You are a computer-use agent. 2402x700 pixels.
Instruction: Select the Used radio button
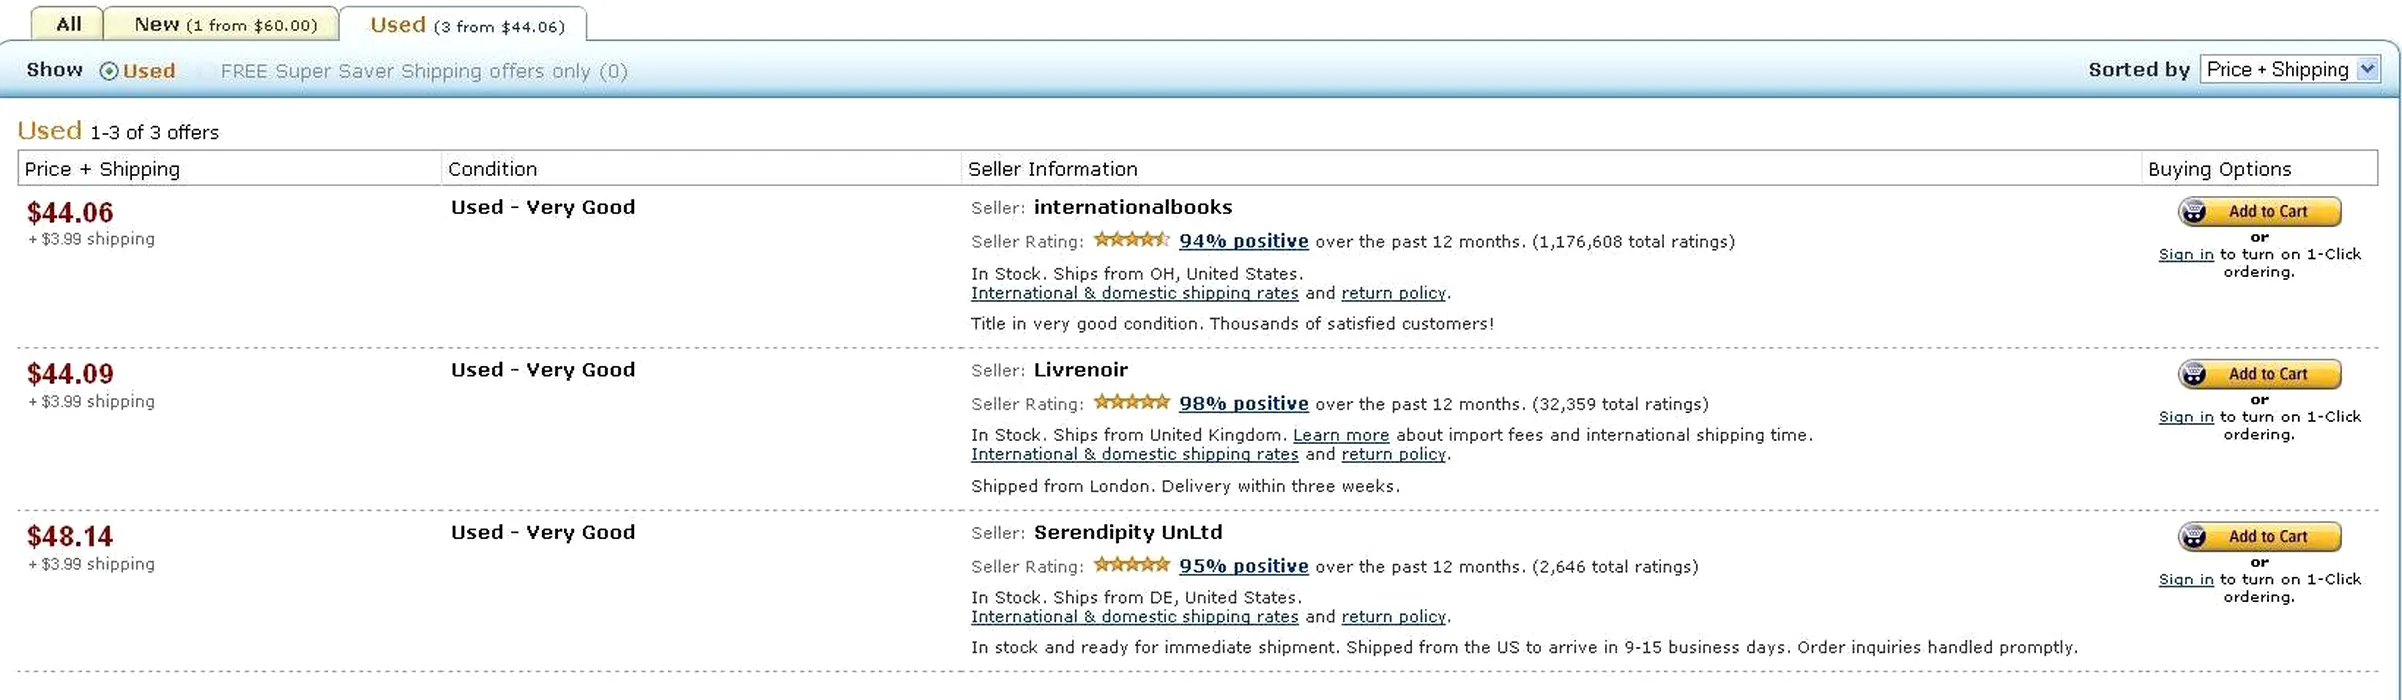(x=108, y=71)
